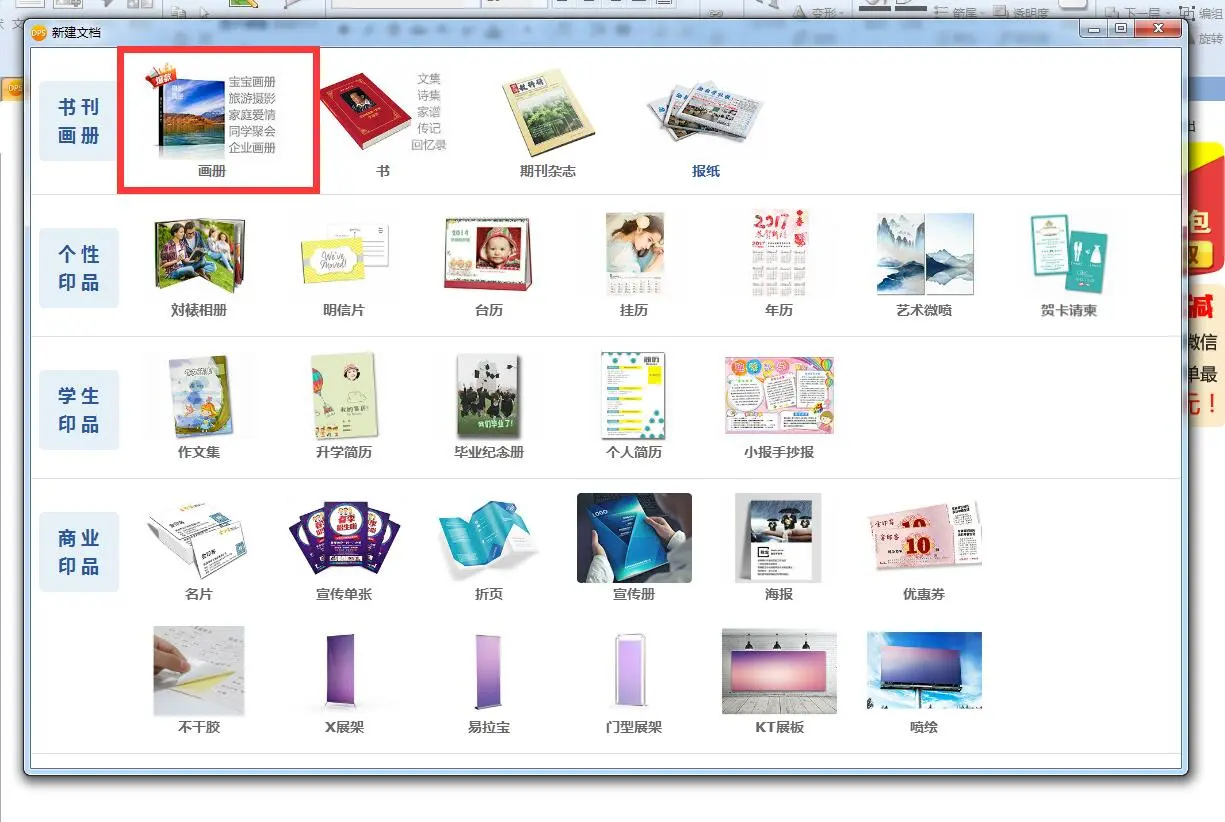Select the 贺卡请柬 greeting card icon
This screenshot has height=822, width=1225.
point(1069,253)
